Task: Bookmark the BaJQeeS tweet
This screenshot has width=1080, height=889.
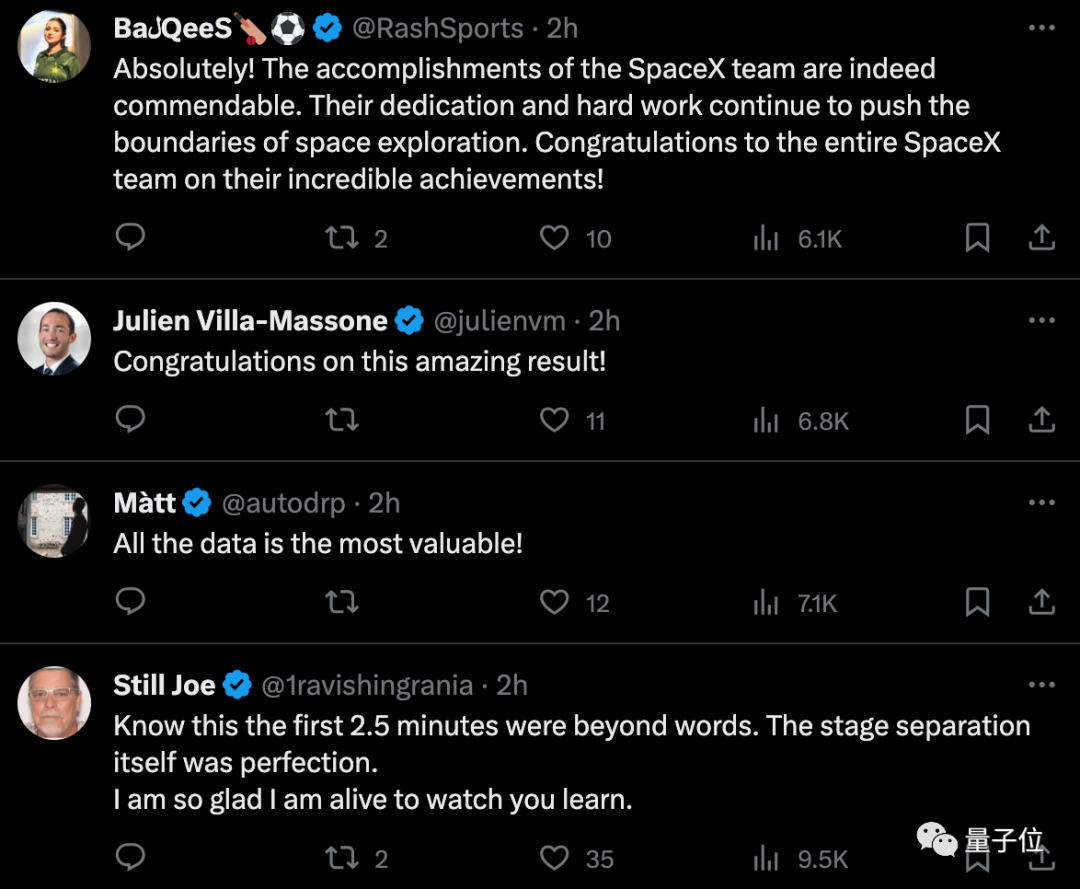Action: pos(977,238)
